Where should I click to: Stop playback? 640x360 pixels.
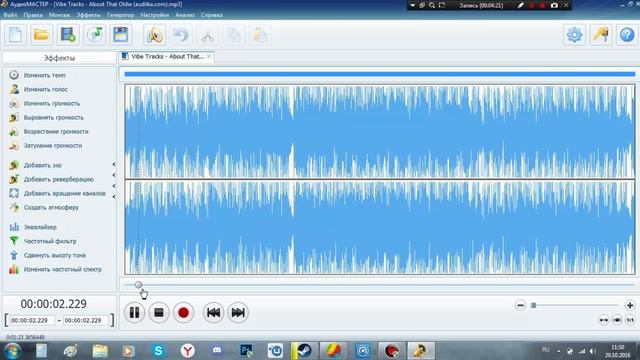coord(159,313)
